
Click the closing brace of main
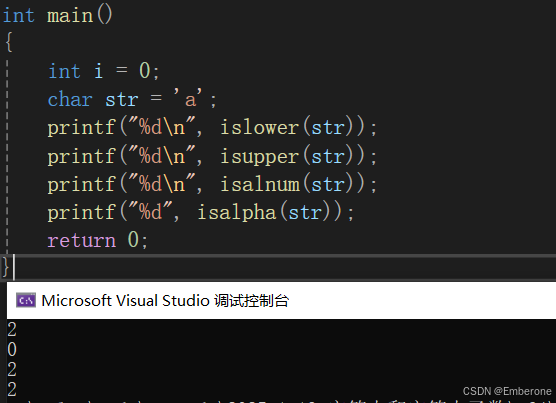[5, 267]
